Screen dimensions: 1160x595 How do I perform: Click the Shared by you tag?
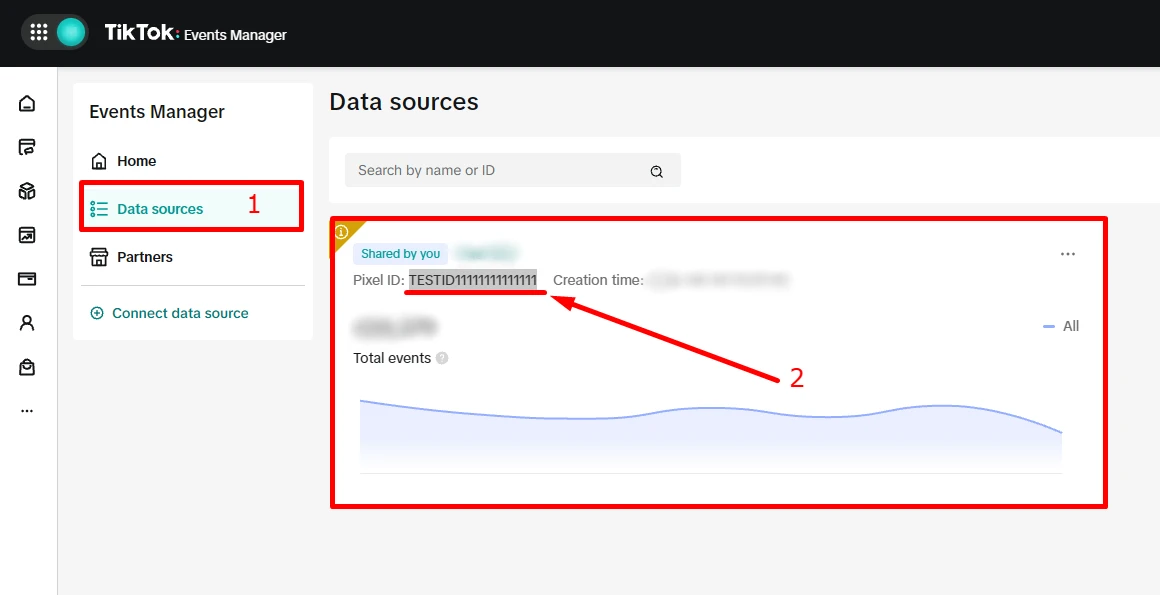coord(400,254)
